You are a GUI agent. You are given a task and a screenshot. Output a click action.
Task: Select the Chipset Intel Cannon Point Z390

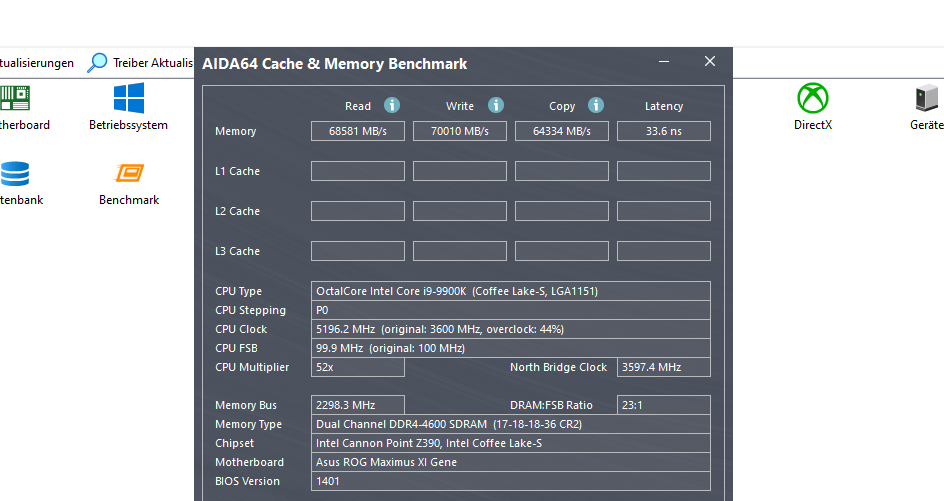[x=511, y=443]
